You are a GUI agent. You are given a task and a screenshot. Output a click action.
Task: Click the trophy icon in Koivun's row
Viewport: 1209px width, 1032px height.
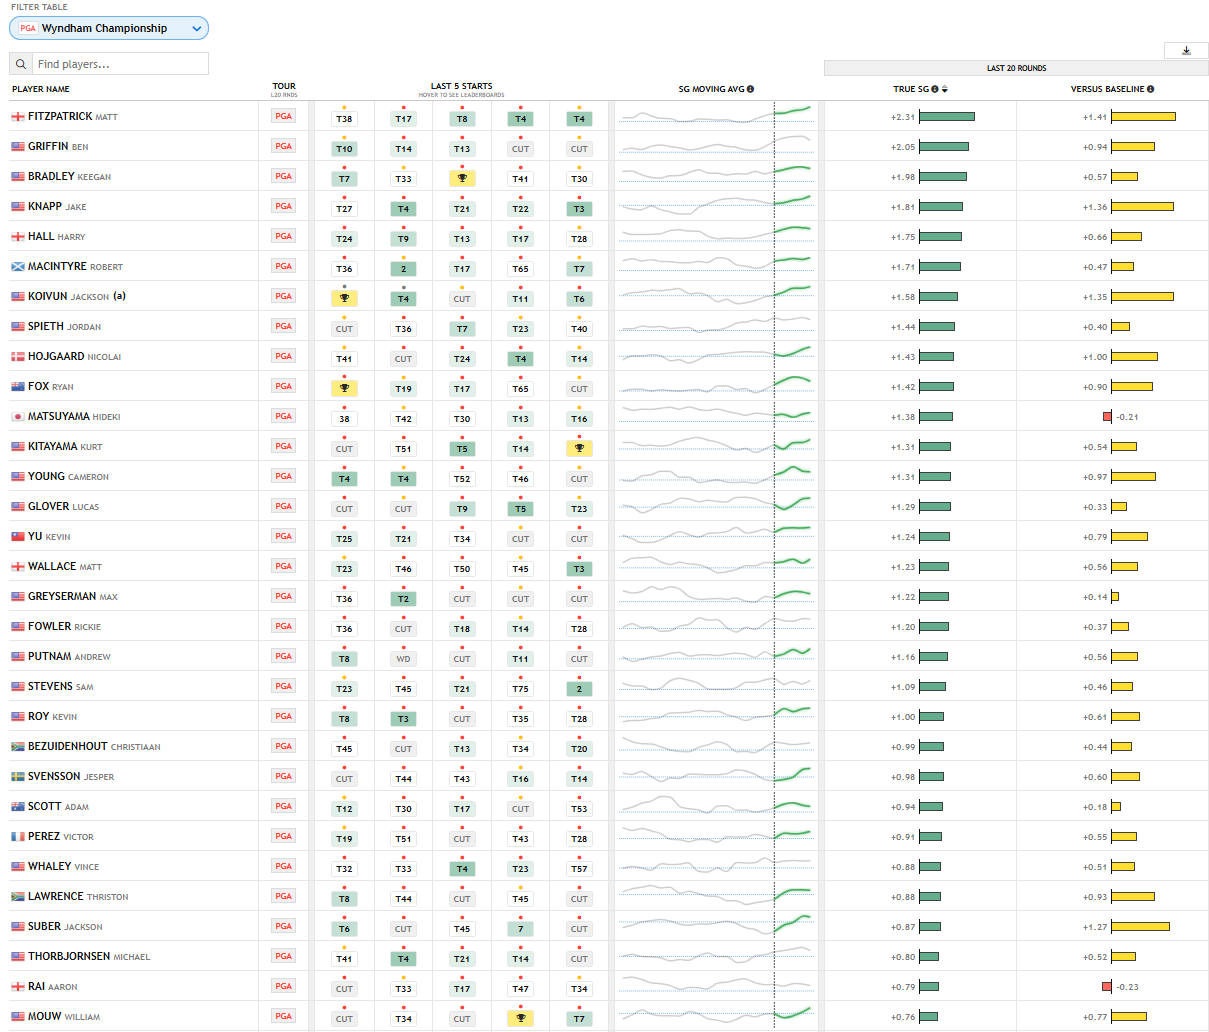(x=344, y=298)
